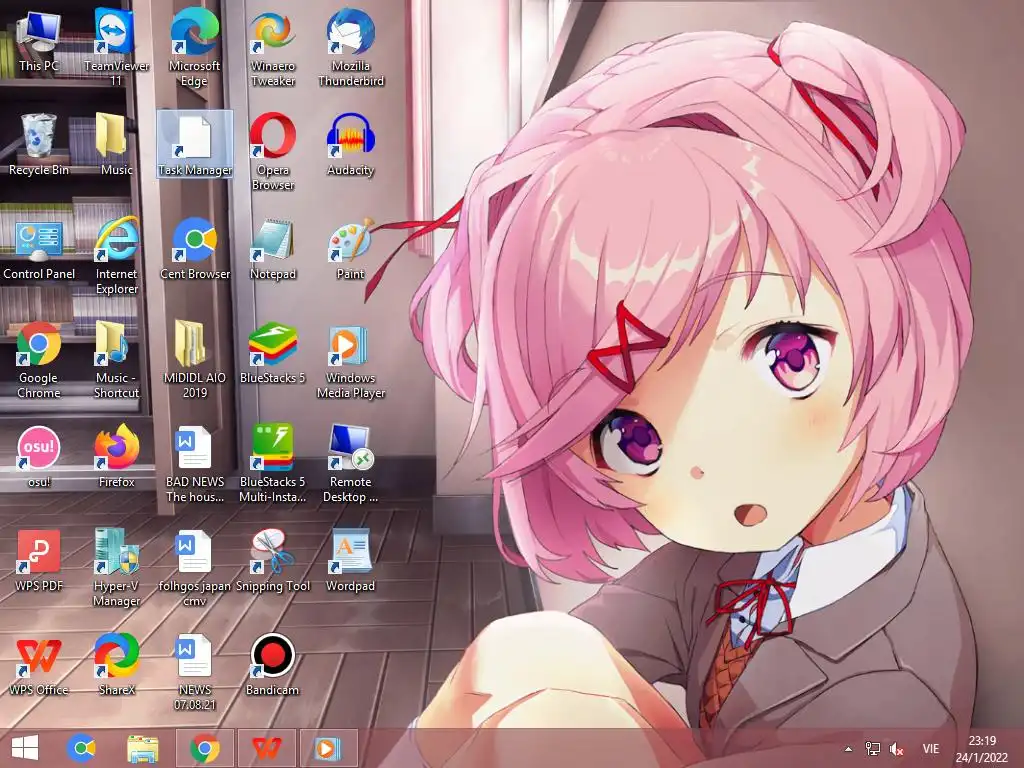The height and width of the screenshot is (768, 1024).
Task: Select the WPS PDF shortcut
Action: point(39,560)
